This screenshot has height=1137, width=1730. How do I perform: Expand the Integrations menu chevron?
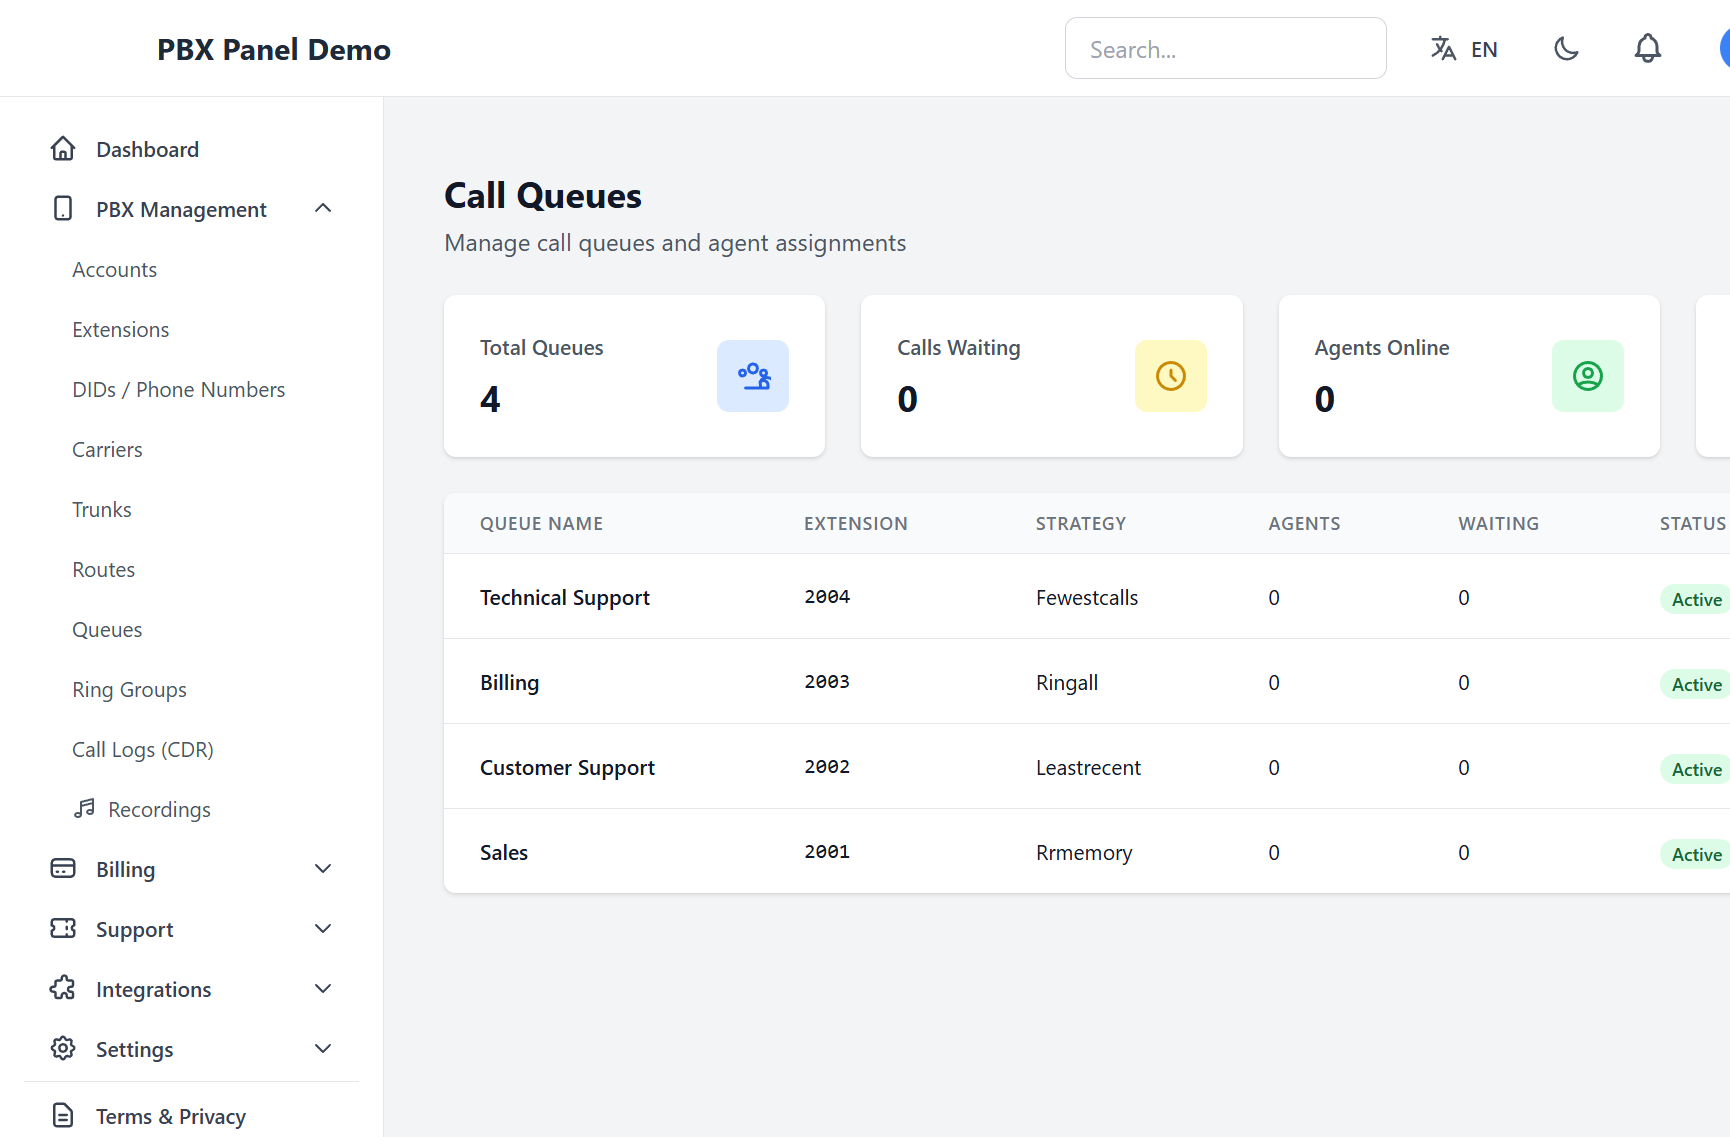(323, 988)
